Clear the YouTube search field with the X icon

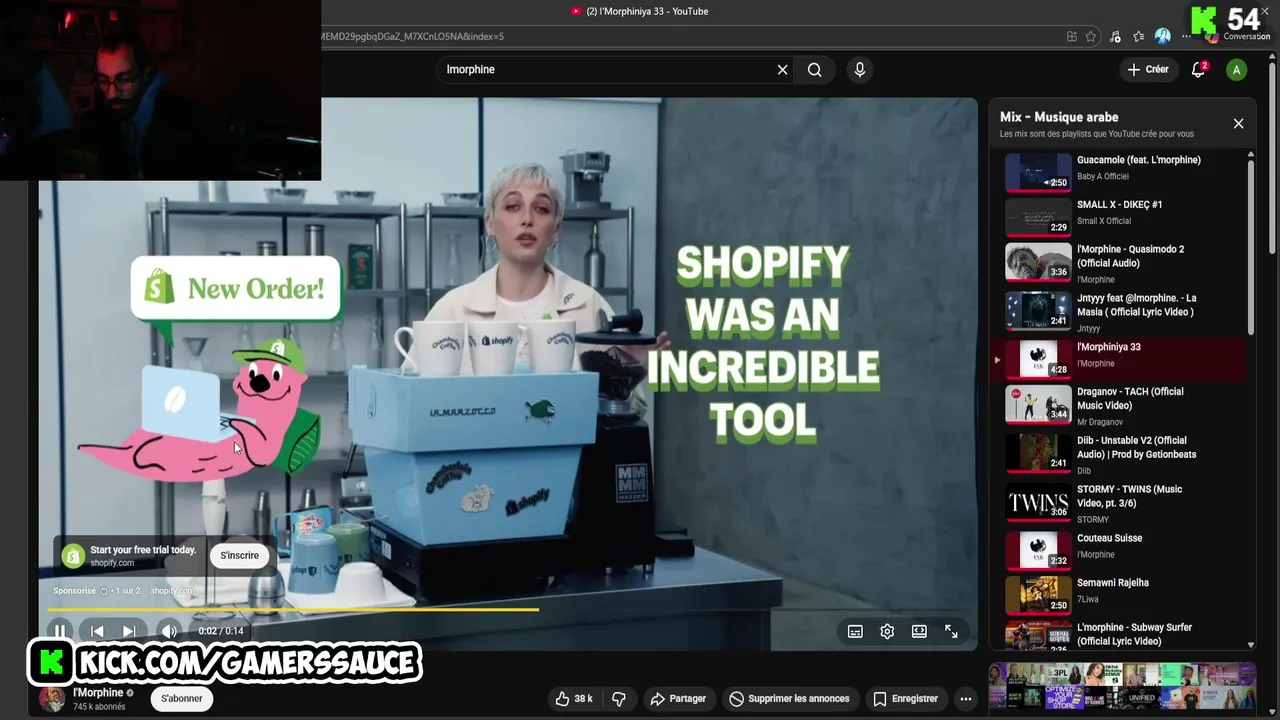[x=782, y=70]
